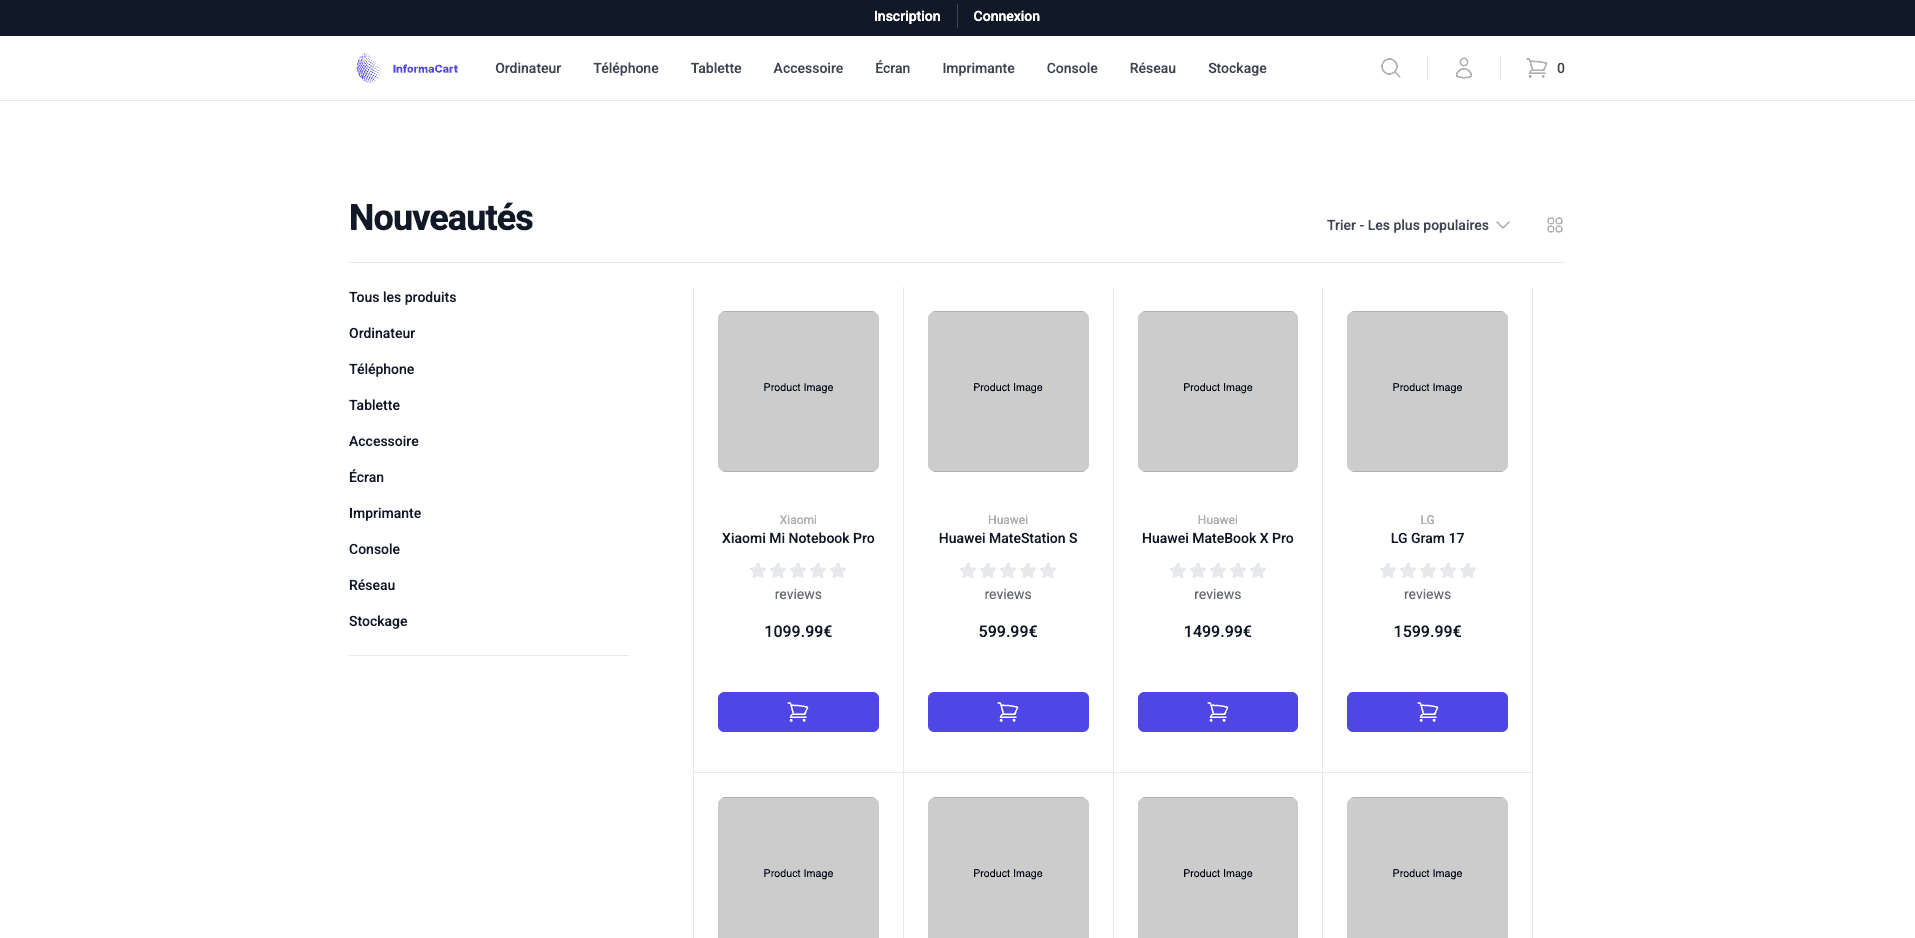Open Ordinateur in the top navigation
Screen dimensions: 1915x938
pos(528,68)
